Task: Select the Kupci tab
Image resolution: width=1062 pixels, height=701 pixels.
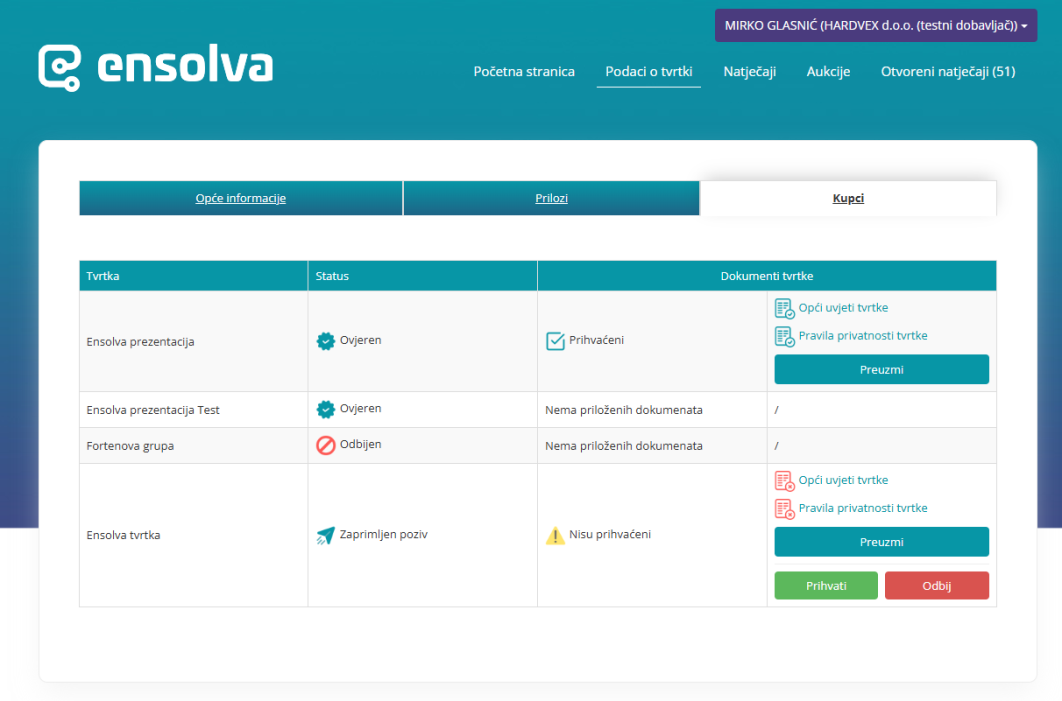Action: click(x=848, y=198)
